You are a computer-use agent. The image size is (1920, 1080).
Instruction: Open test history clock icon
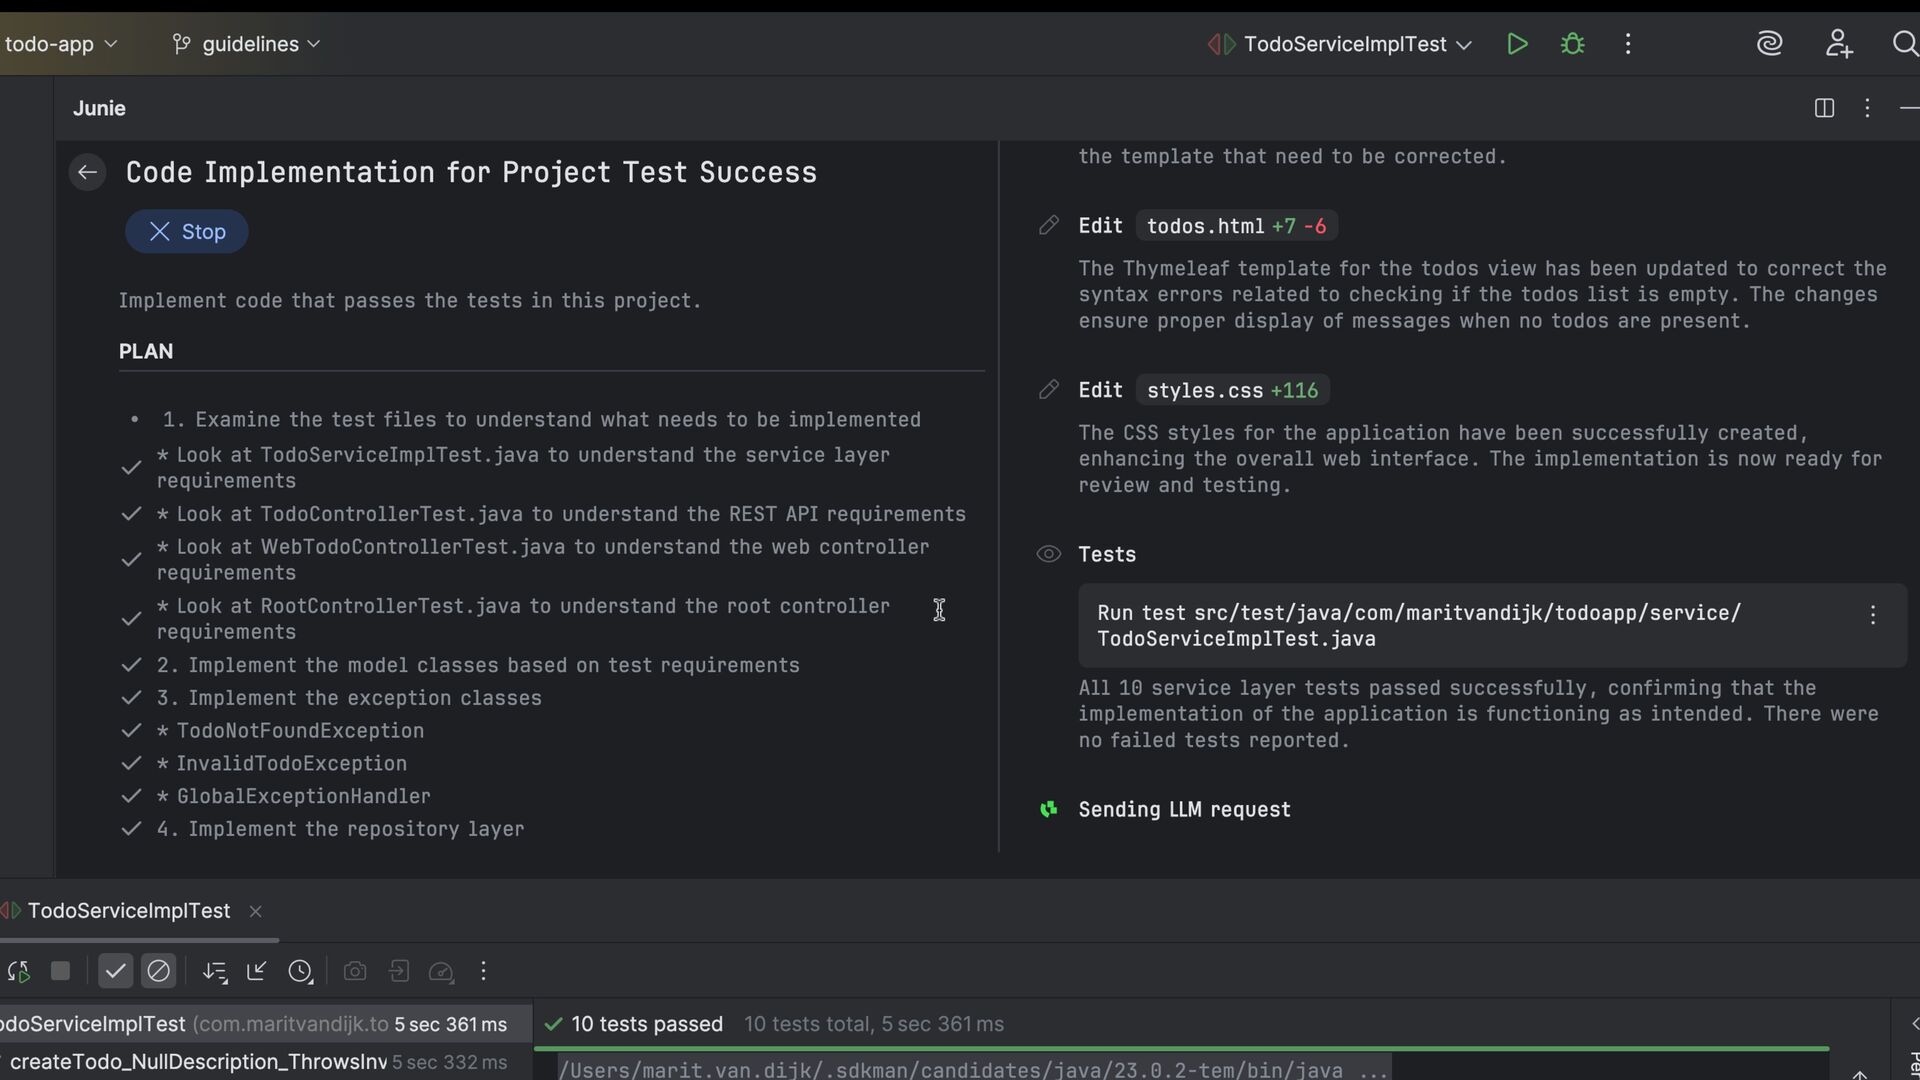click(x=300, y=971)
